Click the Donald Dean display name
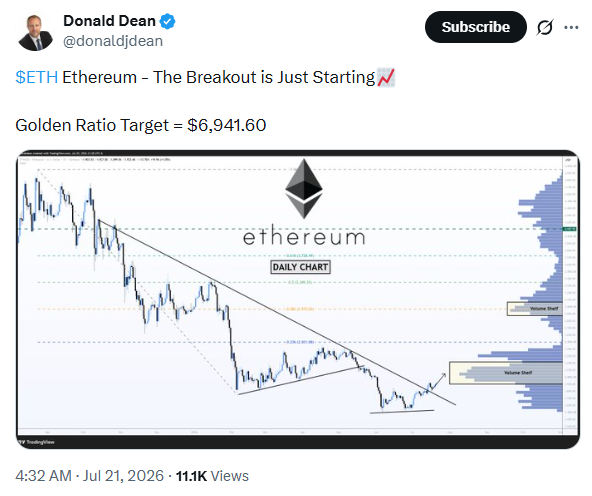This screenshot has width=592, height=496. tap(109, 21)
